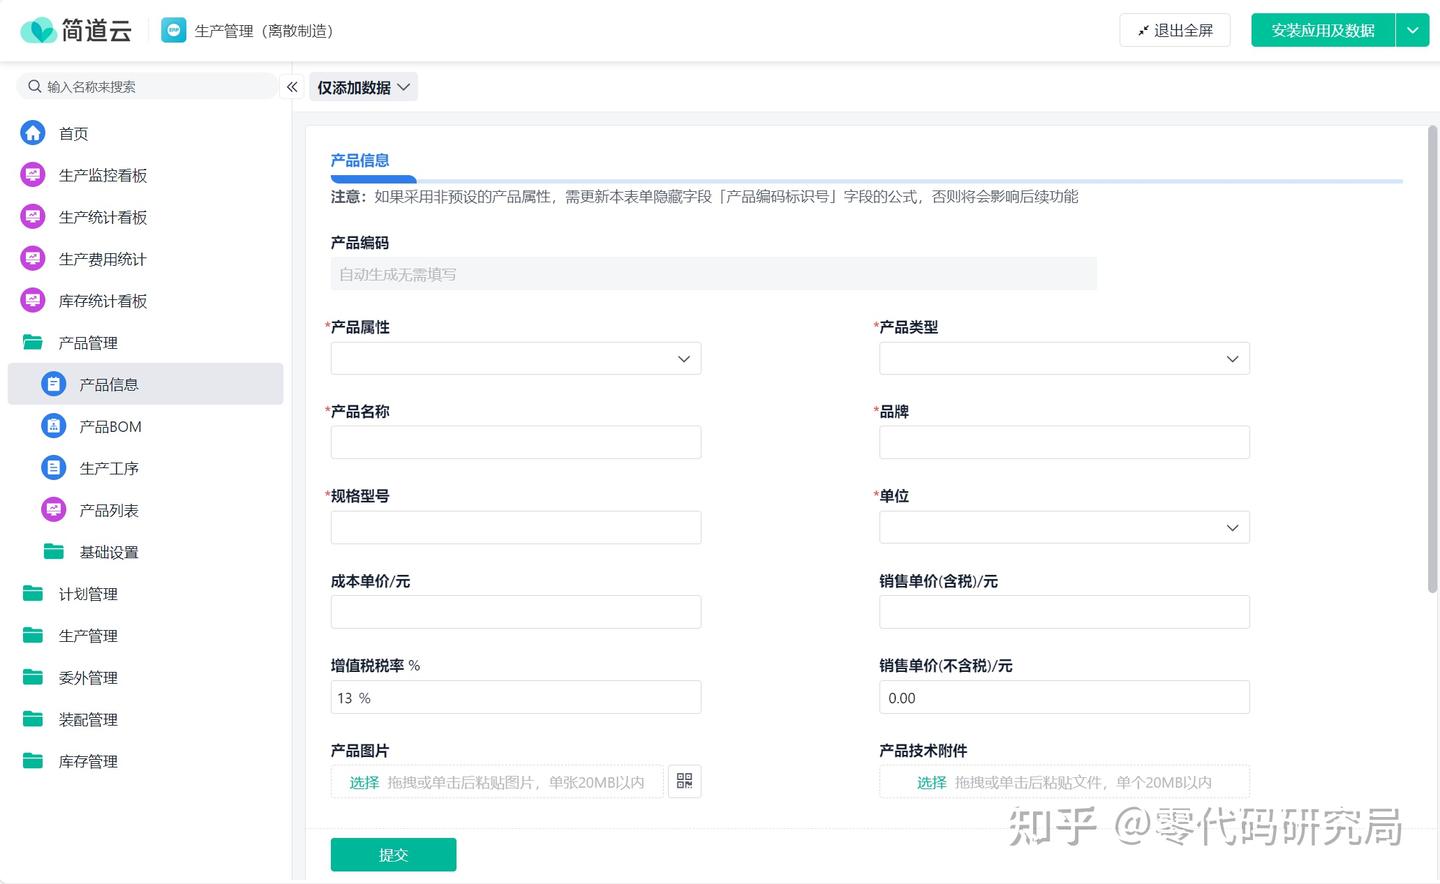Viewport: 1440px width, 884px height.
Task: Open the 生产监控看板 dashboard icon
Action: (33, 175)
